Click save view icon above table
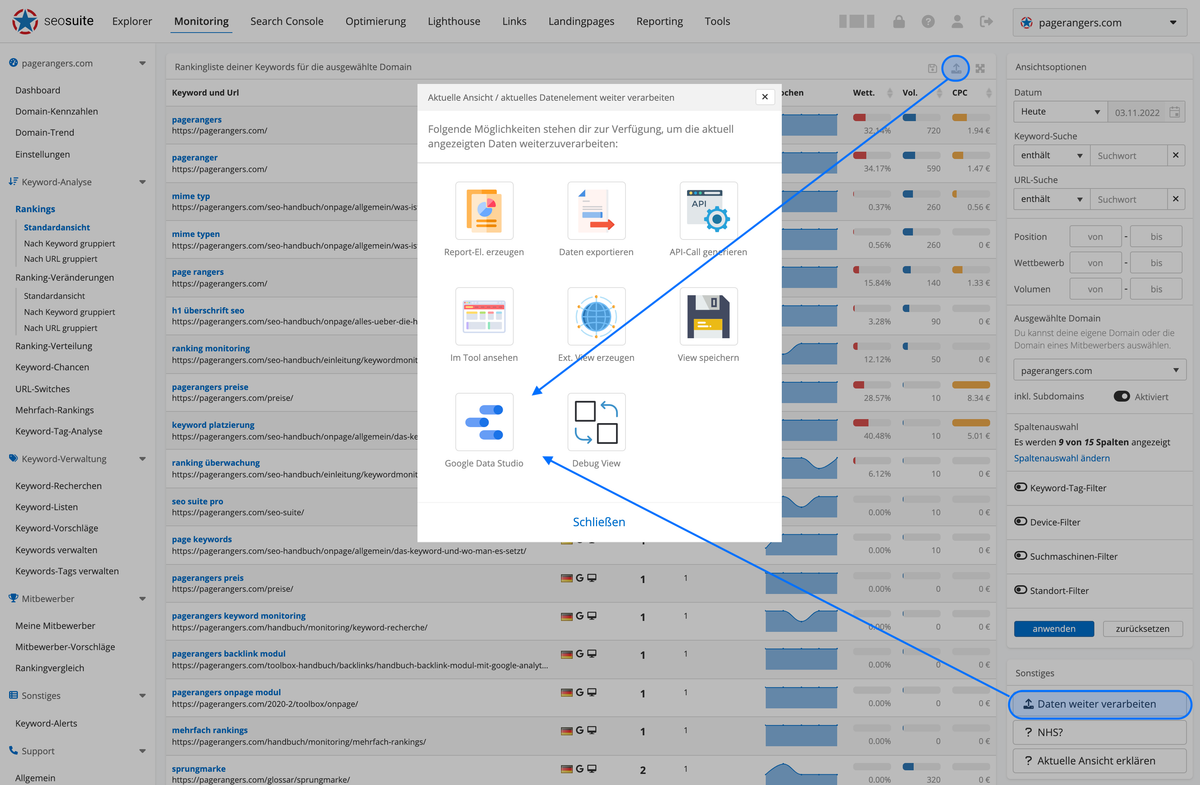The width and height of the screenshot is (1200, 785). click(x=933, y=68)
